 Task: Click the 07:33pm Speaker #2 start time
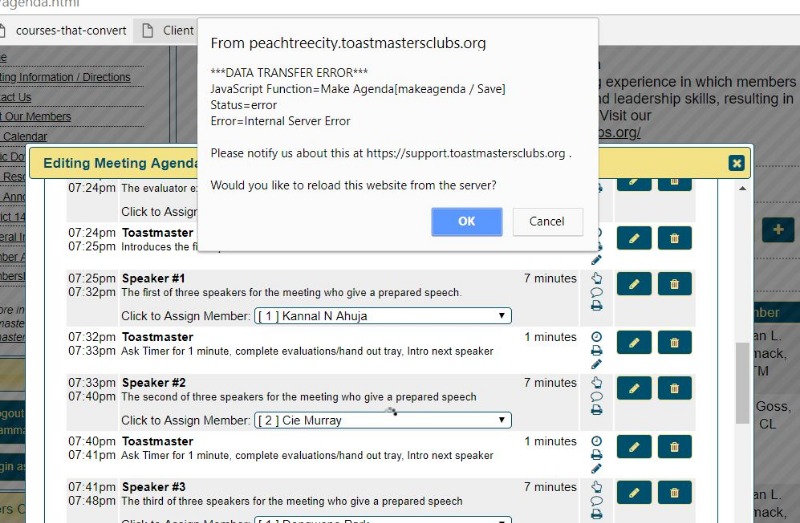click(92, 383)
